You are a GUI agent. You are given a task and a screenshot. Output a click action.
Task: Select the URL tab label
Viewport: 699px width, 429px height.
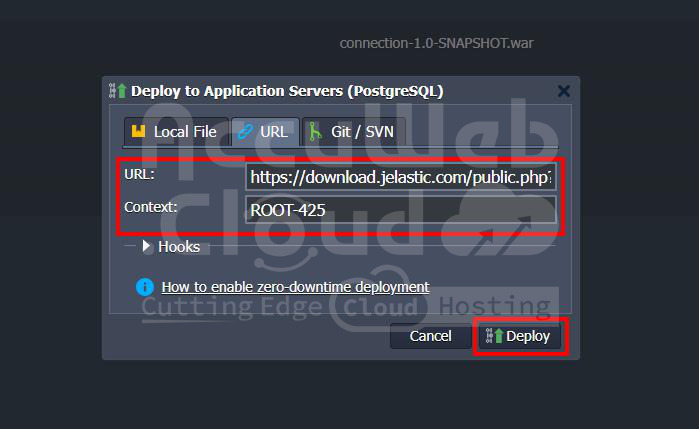[x=273, y=132]
